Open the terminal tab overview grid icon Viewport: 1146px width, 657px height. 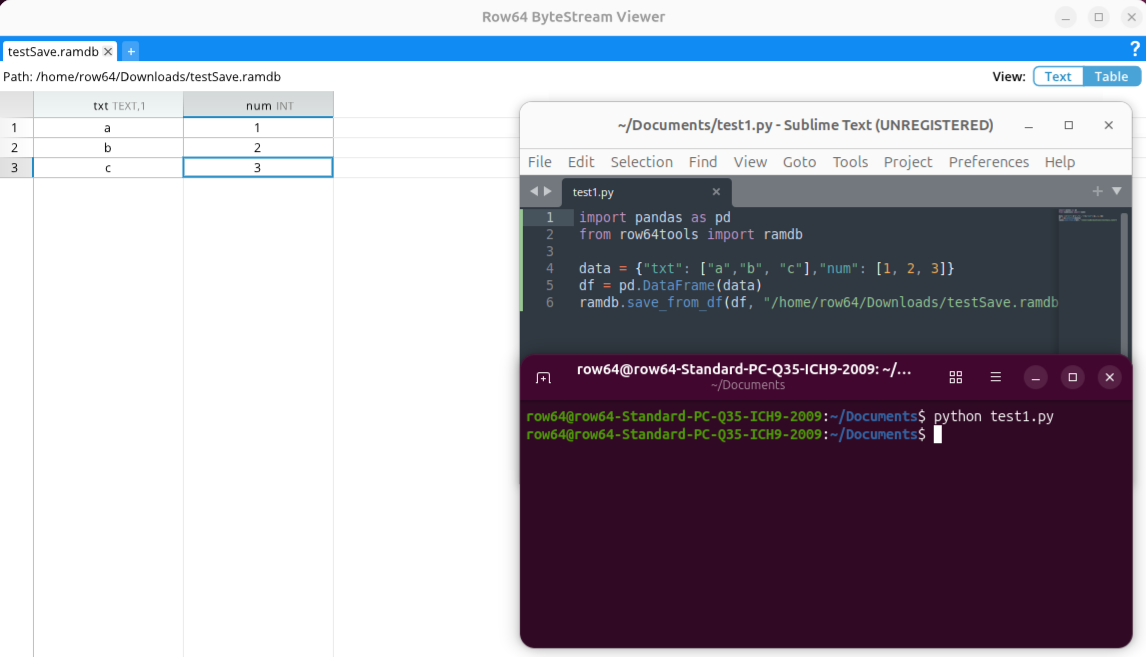point(955,377)
